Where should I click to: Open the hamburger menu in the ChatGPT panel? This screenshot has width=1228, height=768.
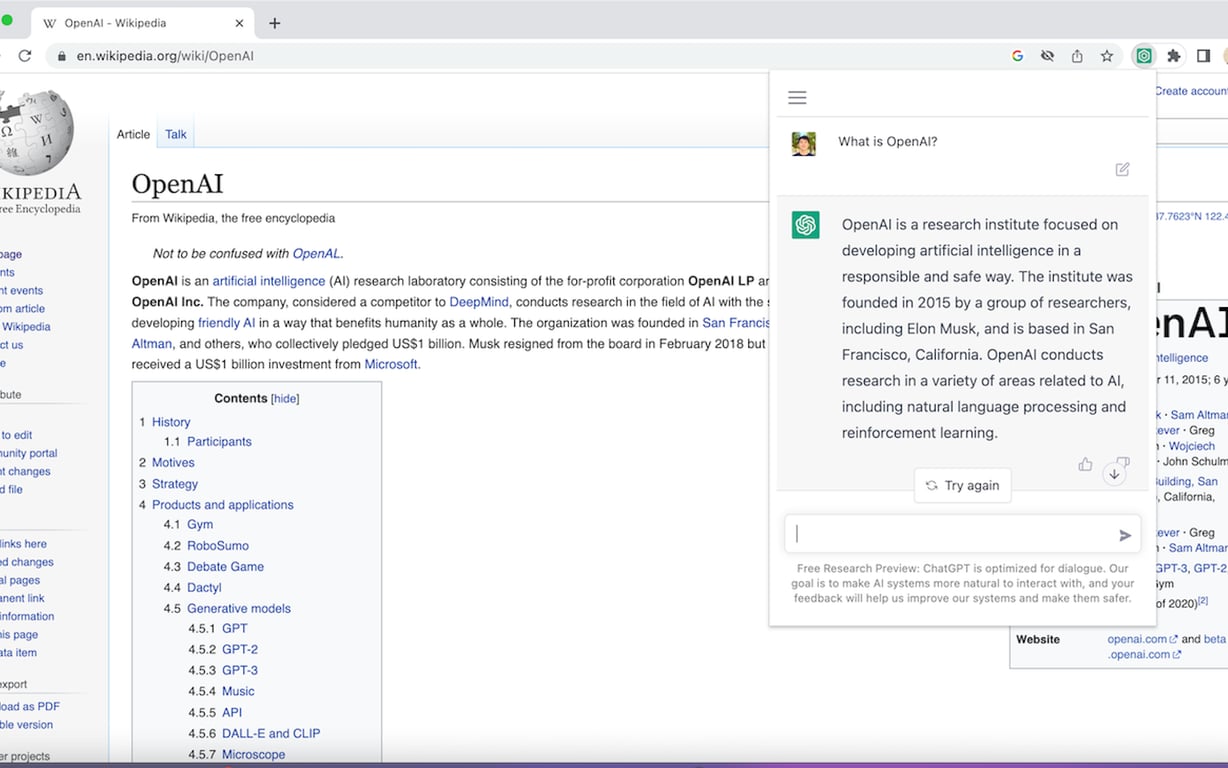click(796, 97)
